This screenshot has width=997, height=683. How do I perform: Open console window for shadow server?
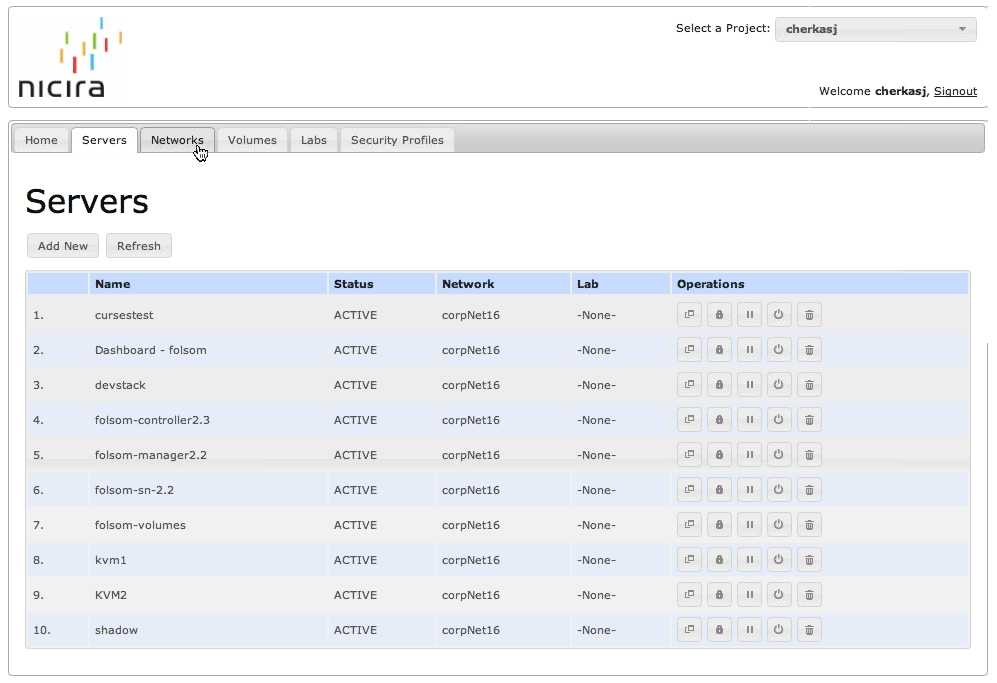pyautogui.click(x=689, y=630)
